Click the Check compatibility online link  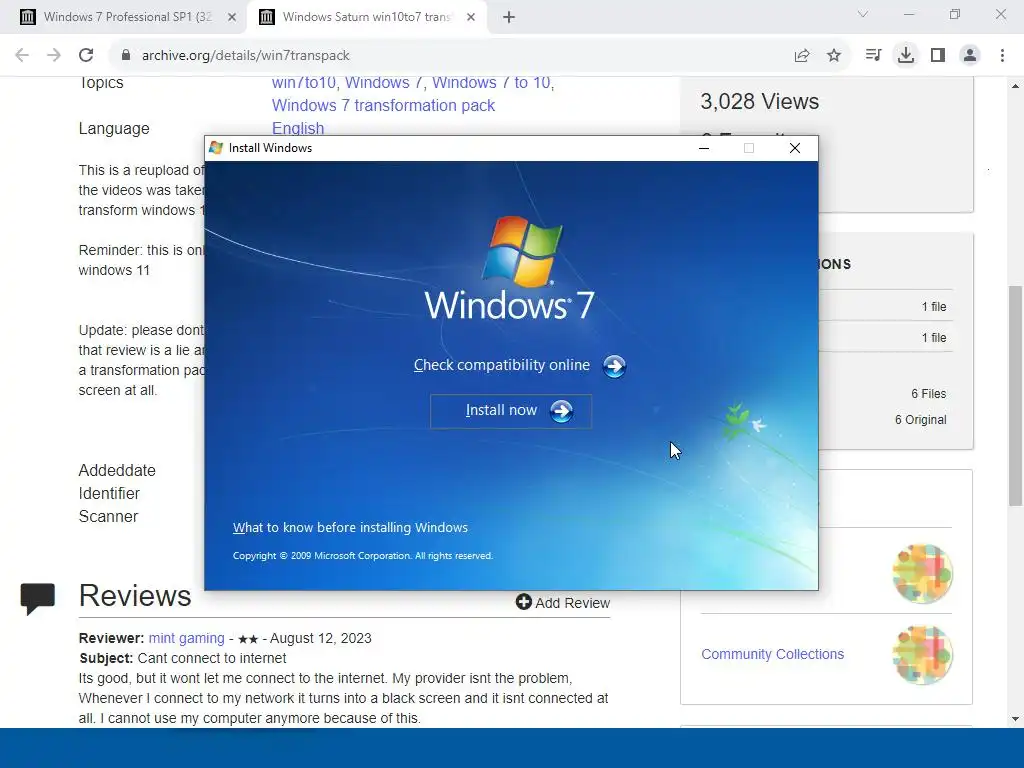(x=502, y=365)
